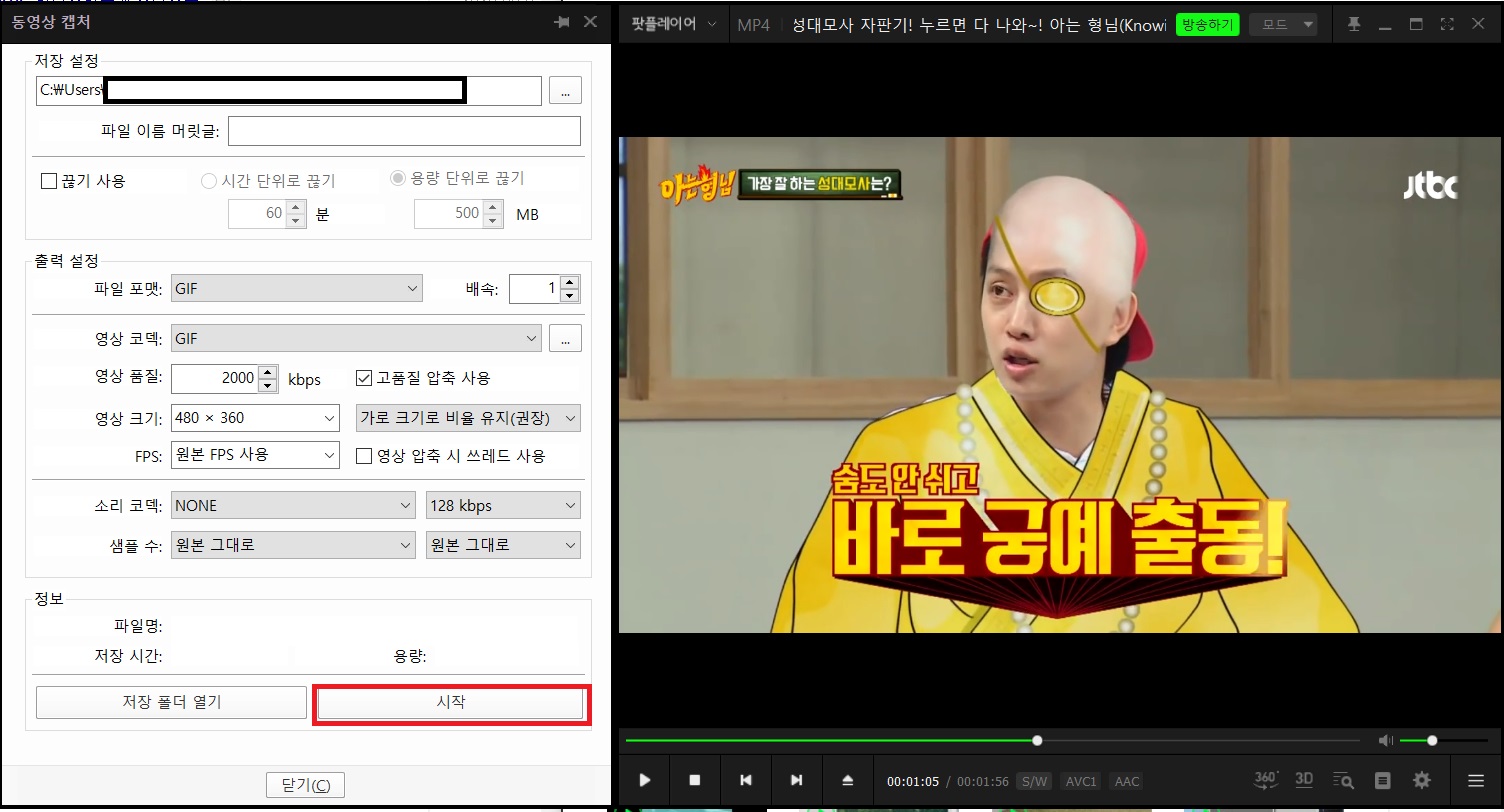Jump to previous track
This screenshot has height=812, width=1504.
point(746,780)
